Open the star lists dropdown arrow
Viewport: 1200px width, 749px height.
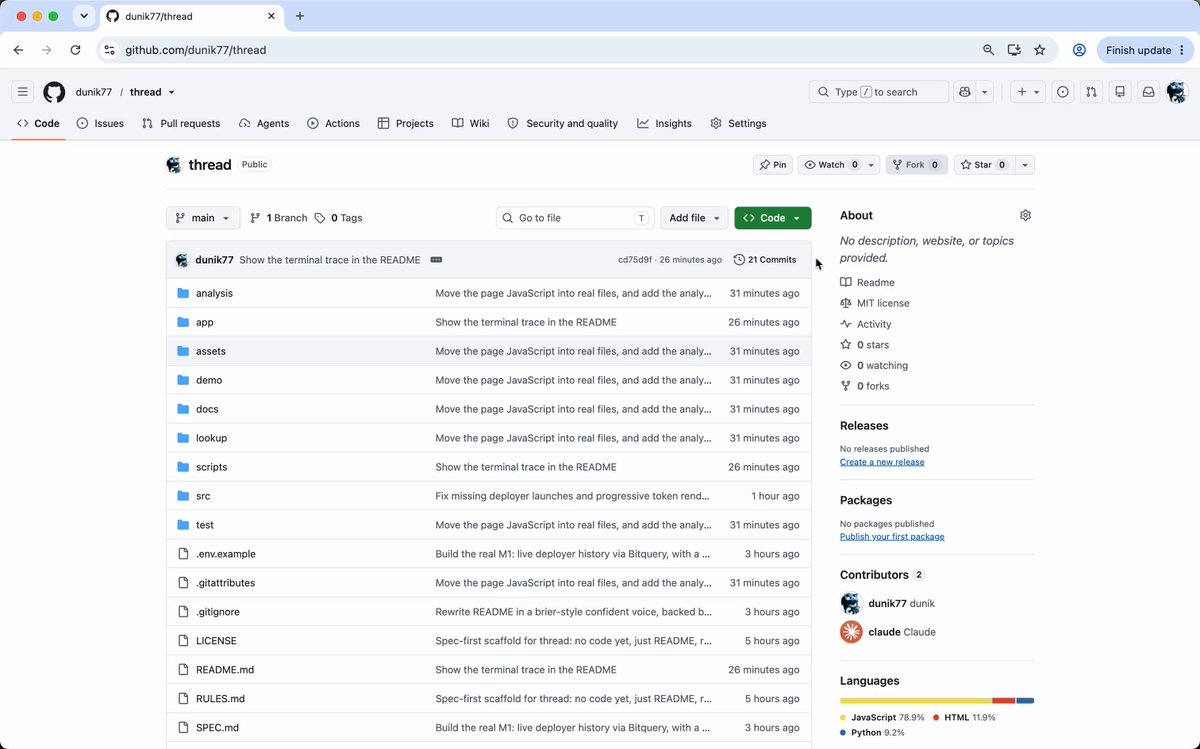1025,165
